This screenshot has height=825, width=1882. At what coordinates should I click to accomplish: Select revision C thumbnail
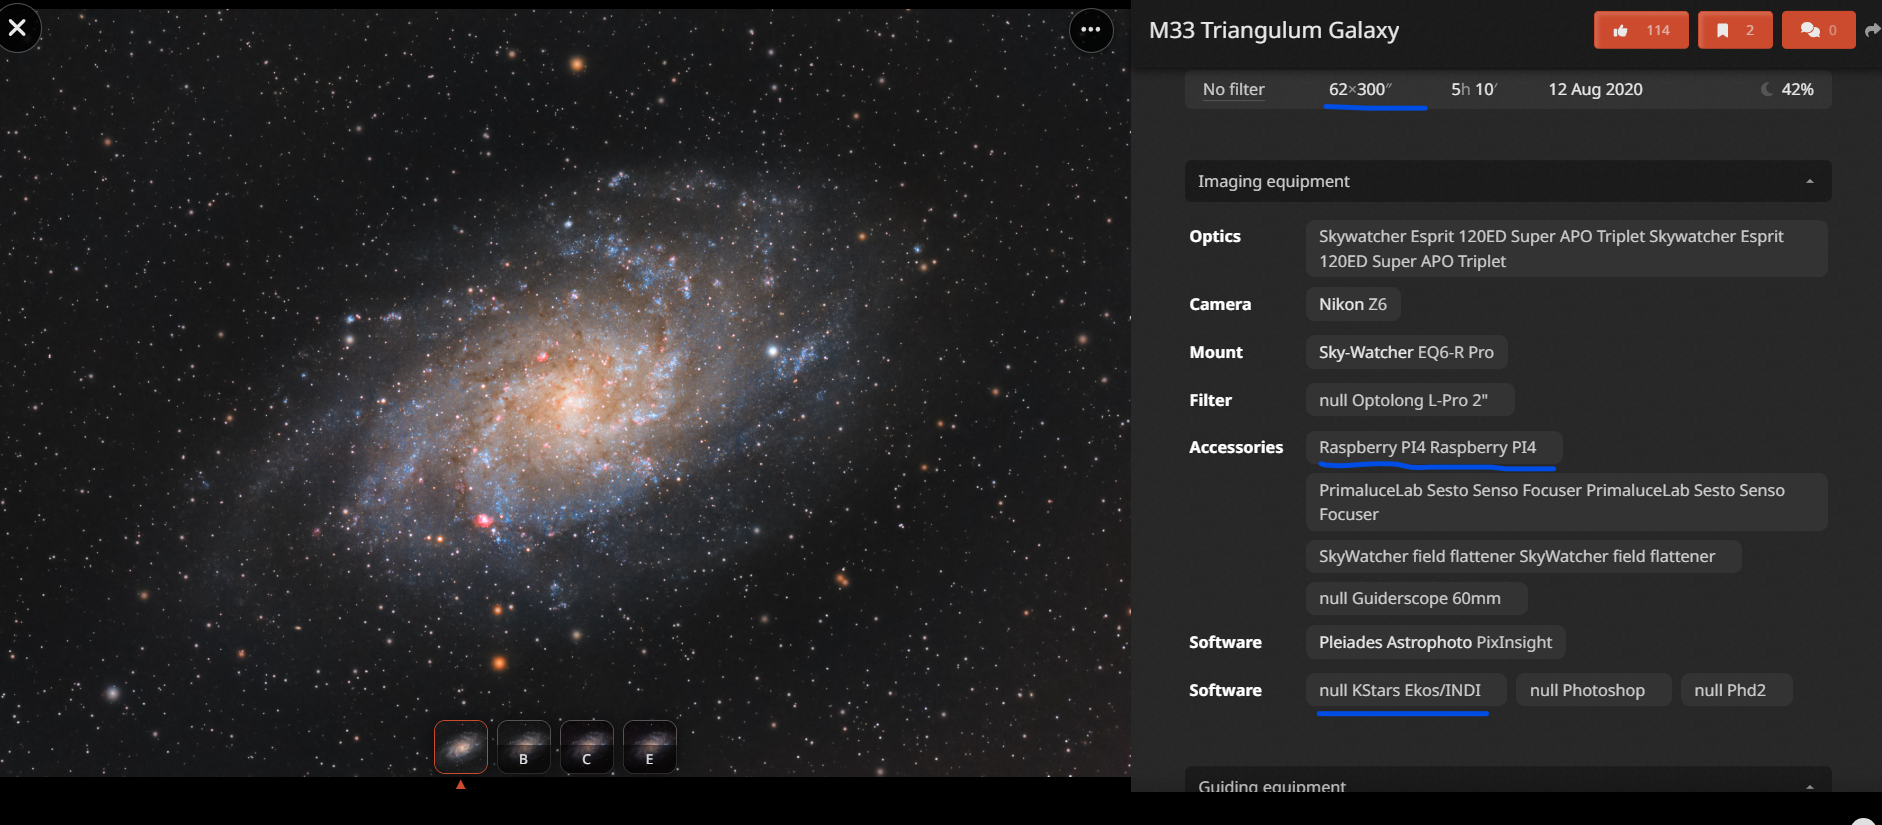[587, 747]
